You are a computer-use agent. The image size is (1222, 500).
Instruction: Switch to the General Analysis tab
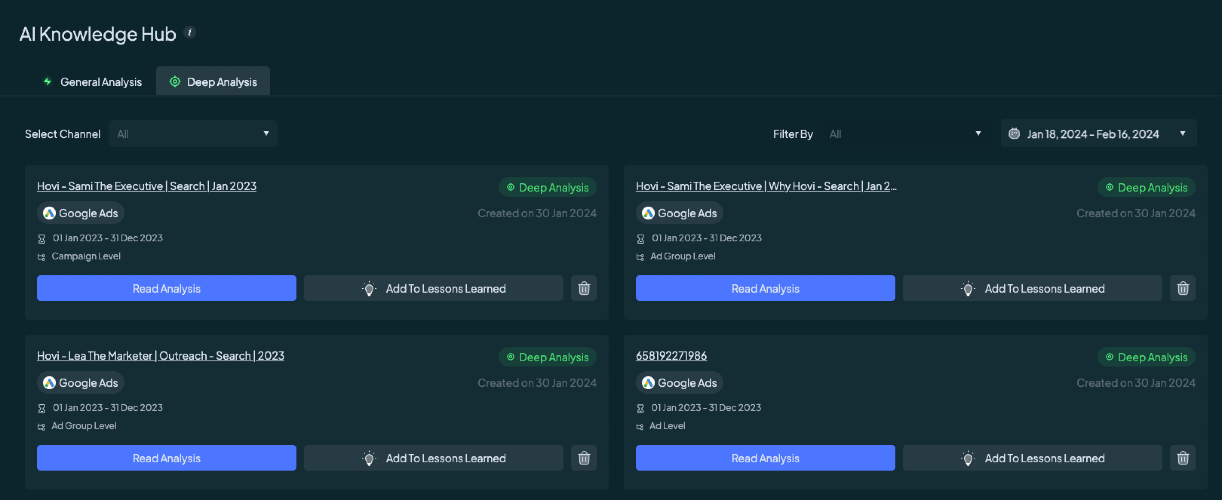pos(92,82)
